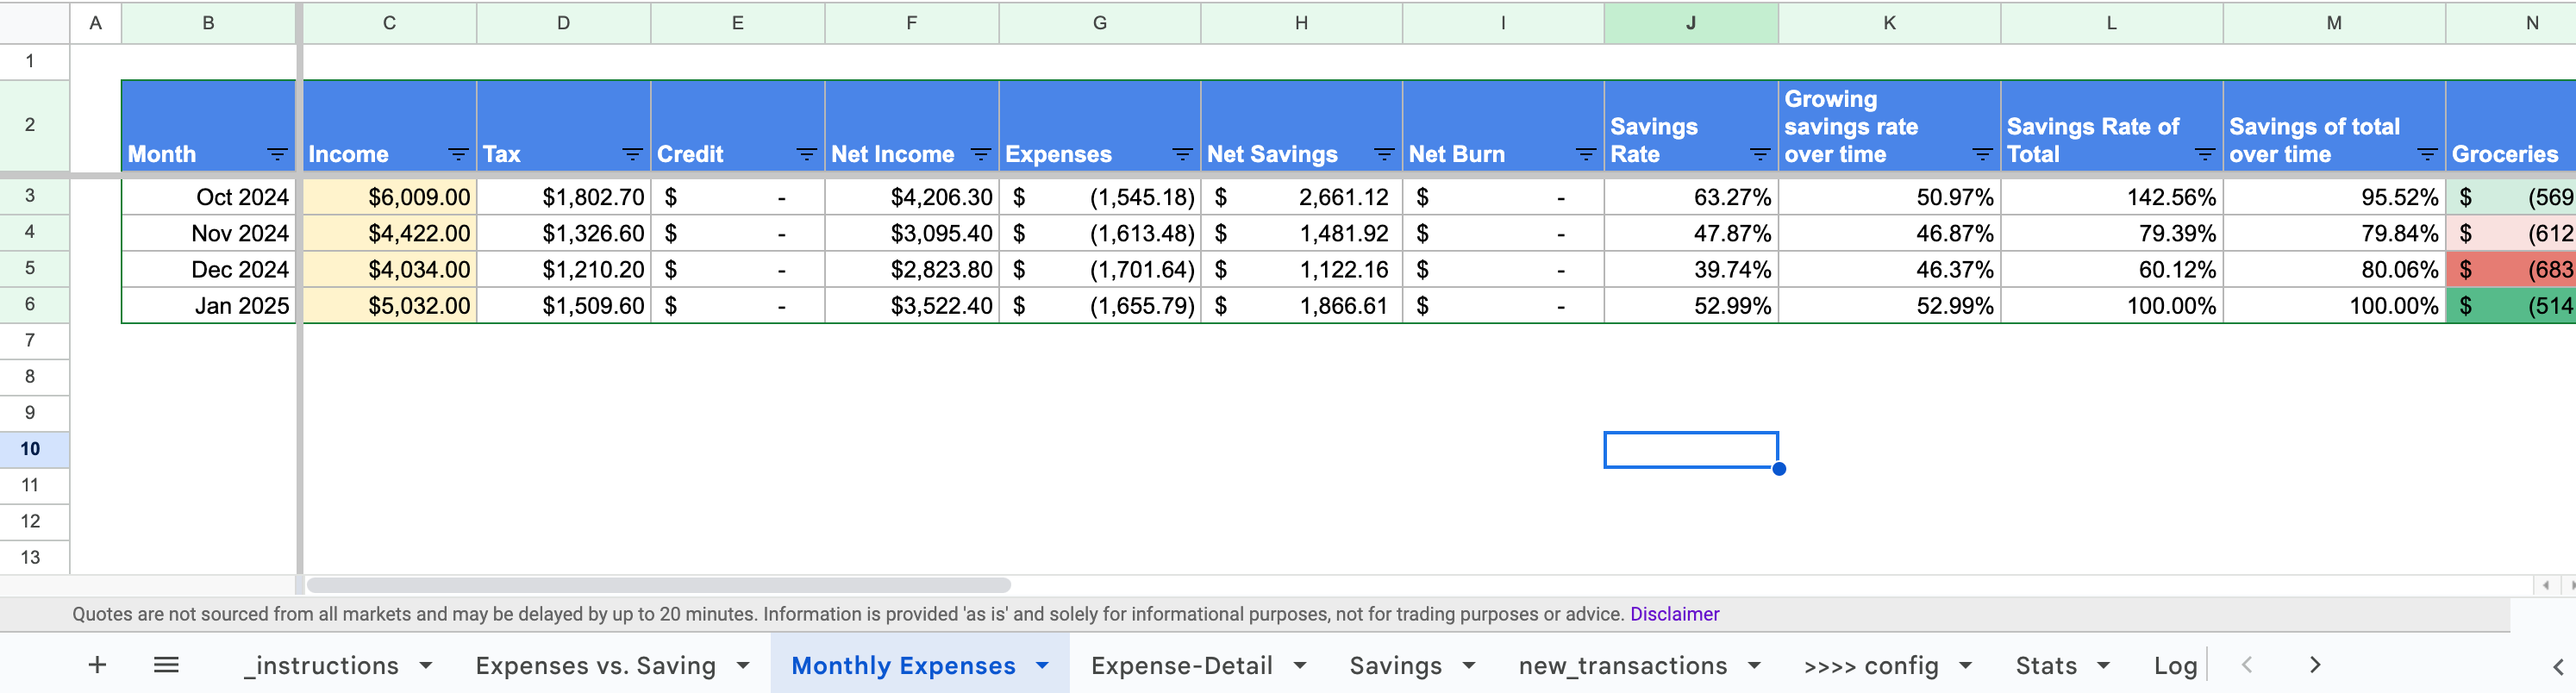Viewport: 2576px width, 693px height.
Task: Click the horizontal scrollbar thumb
Action: (x=658, y=585)
